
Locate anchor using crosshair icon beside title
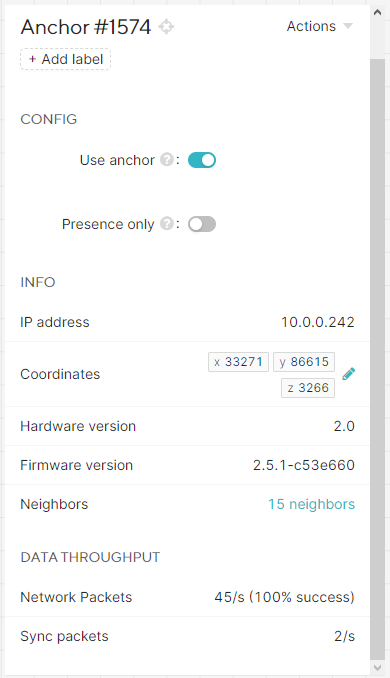[x=166, y=27]
